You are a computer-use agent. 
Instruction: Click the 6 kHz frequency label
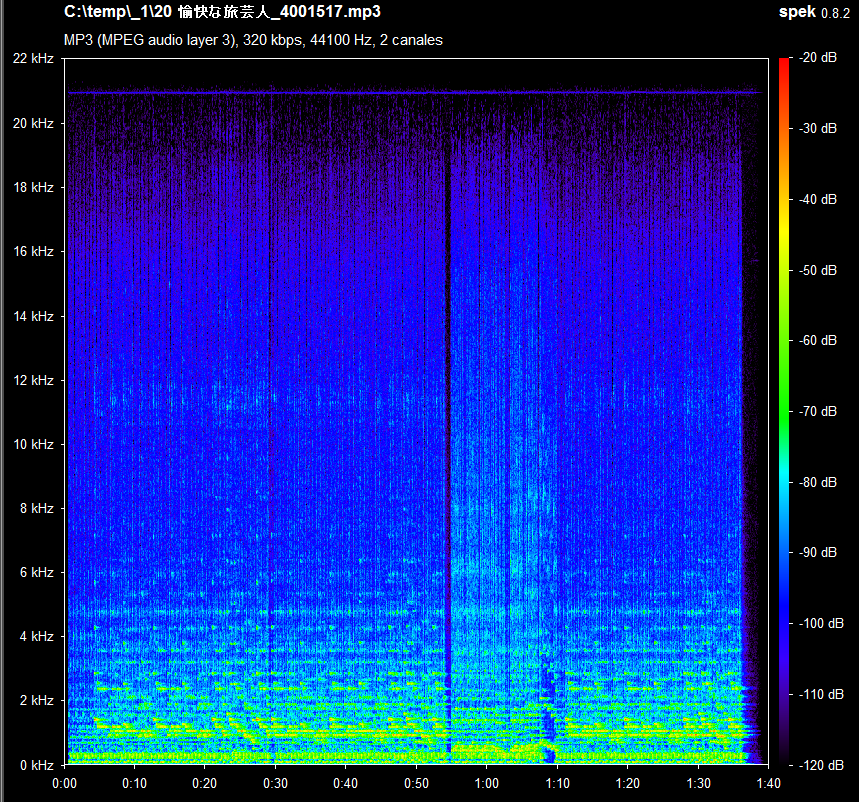[37, 572]
